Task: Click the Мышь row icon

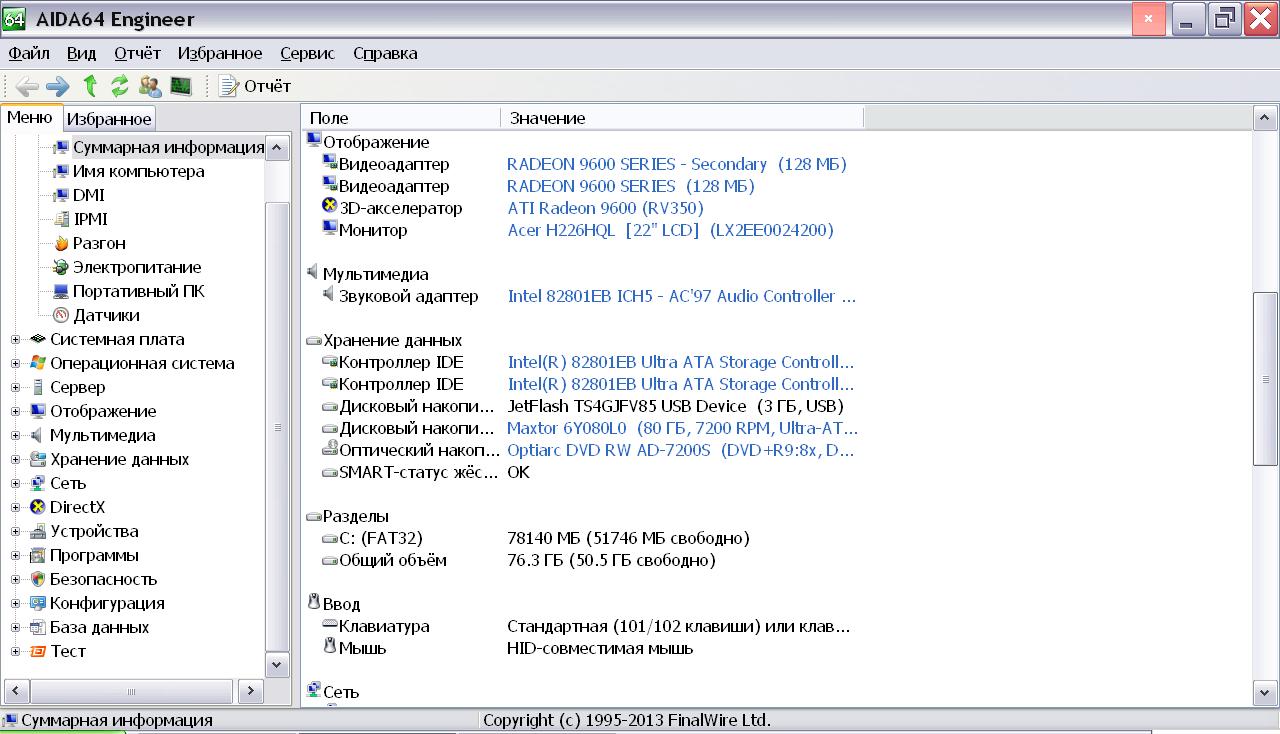Action: [330, 647]
